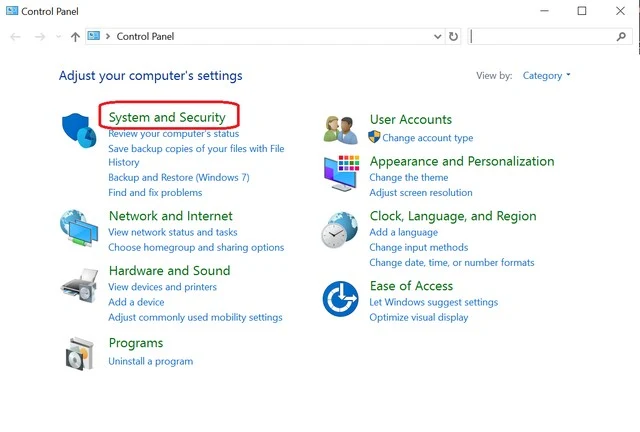Image resolution: width=640 pixels, height=432 pixels.
Task: Click the Control Panel breadcrumb in the address bar
Action: [x=145, y=36]
